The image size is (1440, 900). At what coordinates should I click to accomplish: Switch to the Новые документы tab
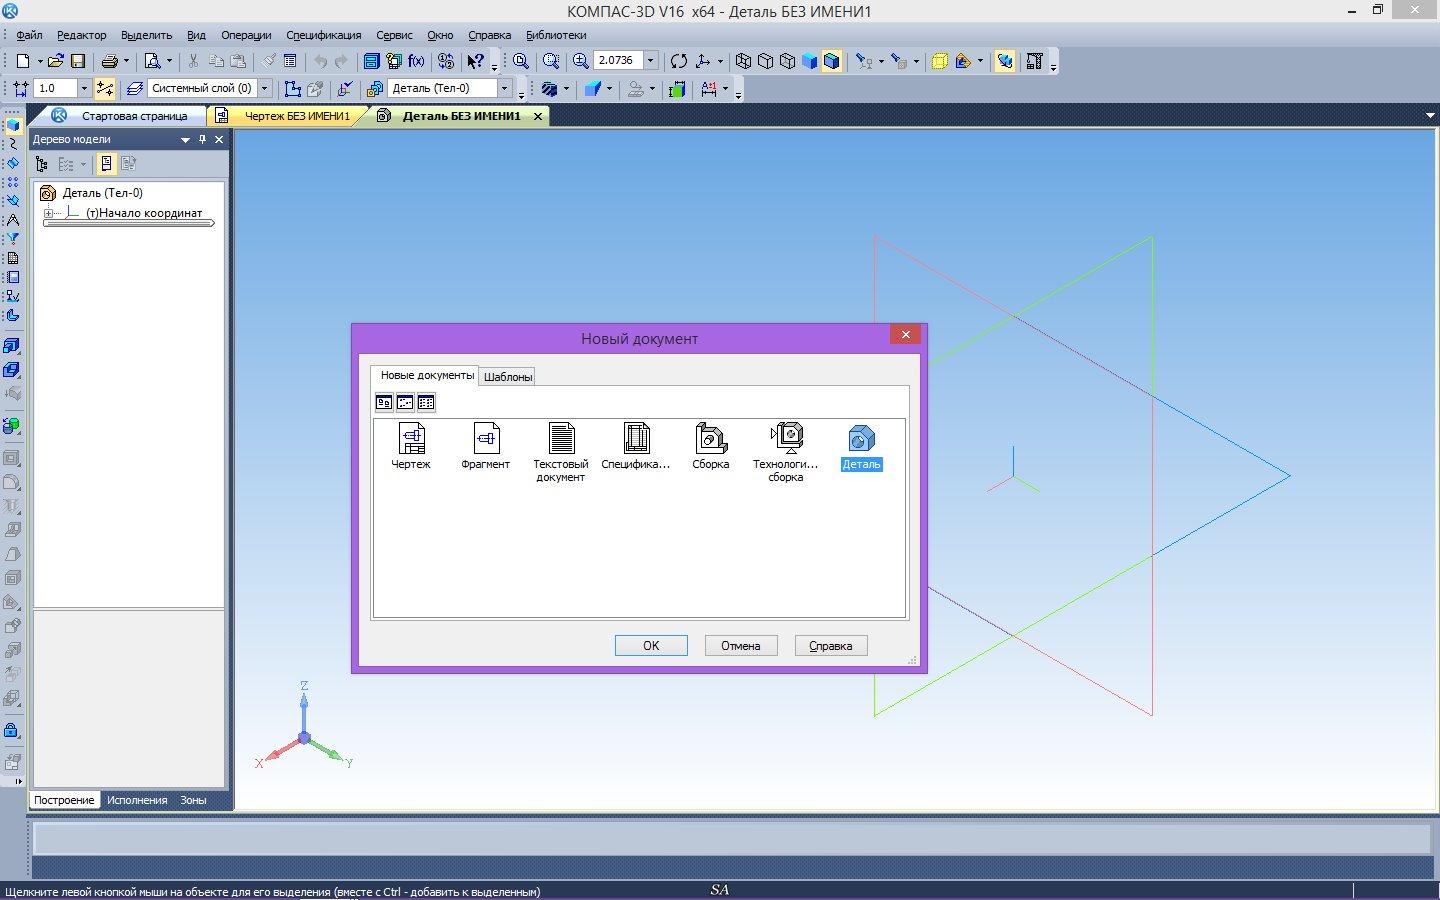click(x=427, y=375)
